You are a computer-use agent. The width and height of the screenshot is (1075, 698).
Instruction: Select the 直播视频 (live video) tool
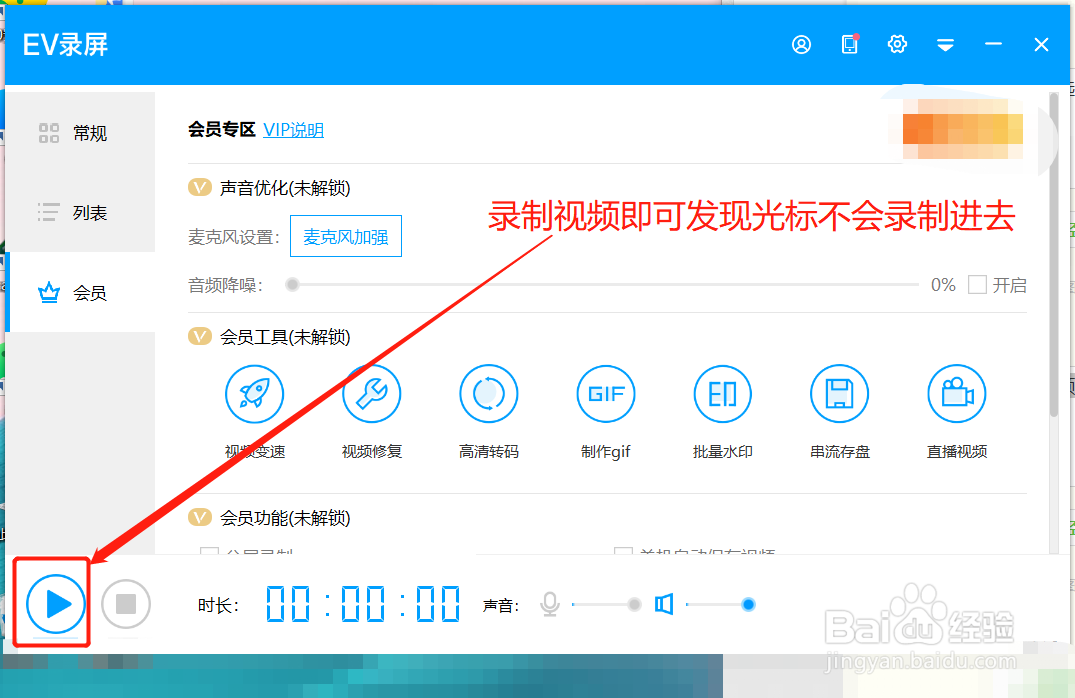956,393
